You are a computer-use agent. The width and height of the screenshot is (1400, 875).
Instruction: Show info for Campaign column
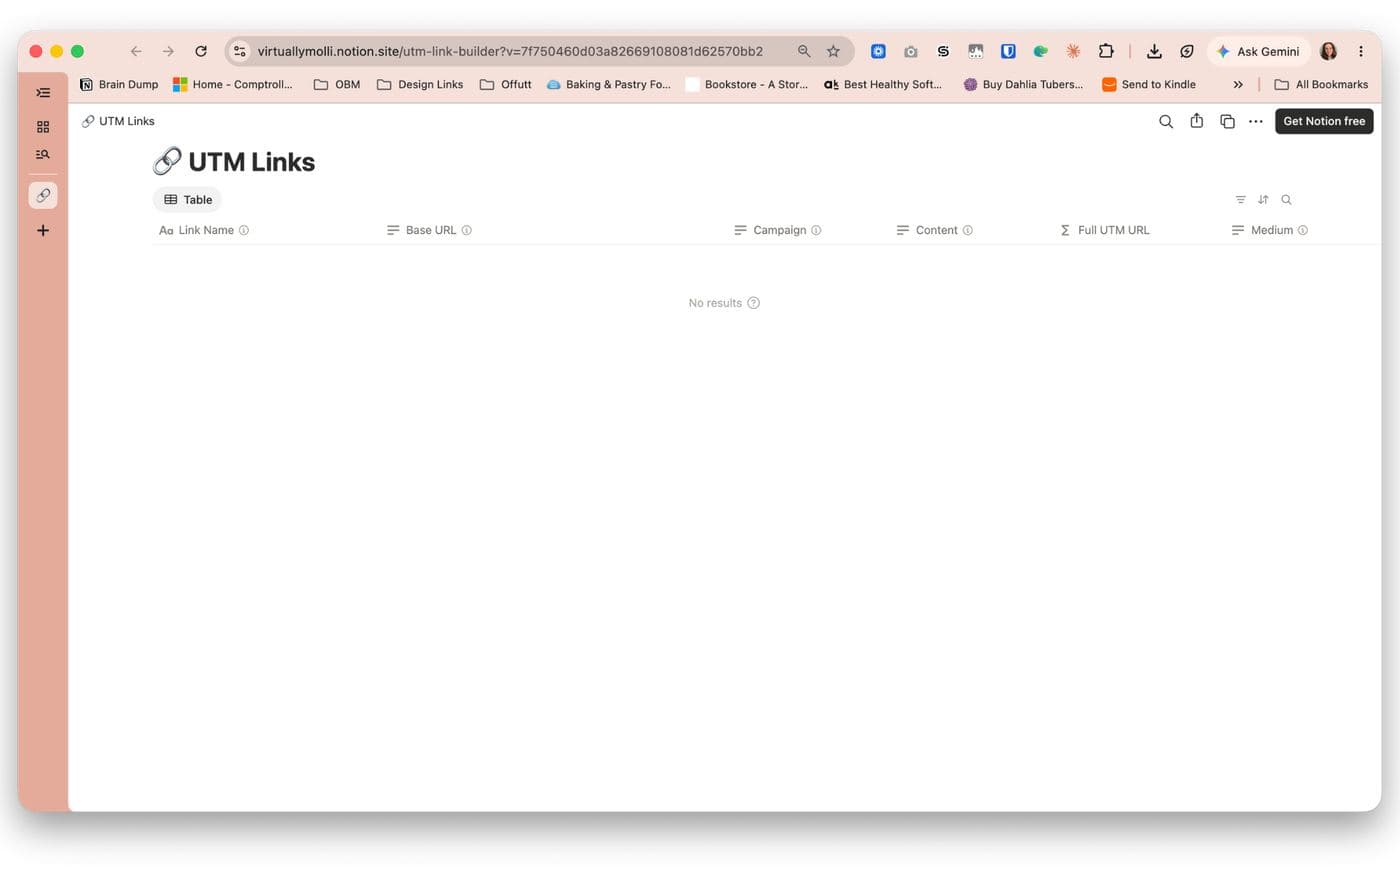click(x=816, y=231)
